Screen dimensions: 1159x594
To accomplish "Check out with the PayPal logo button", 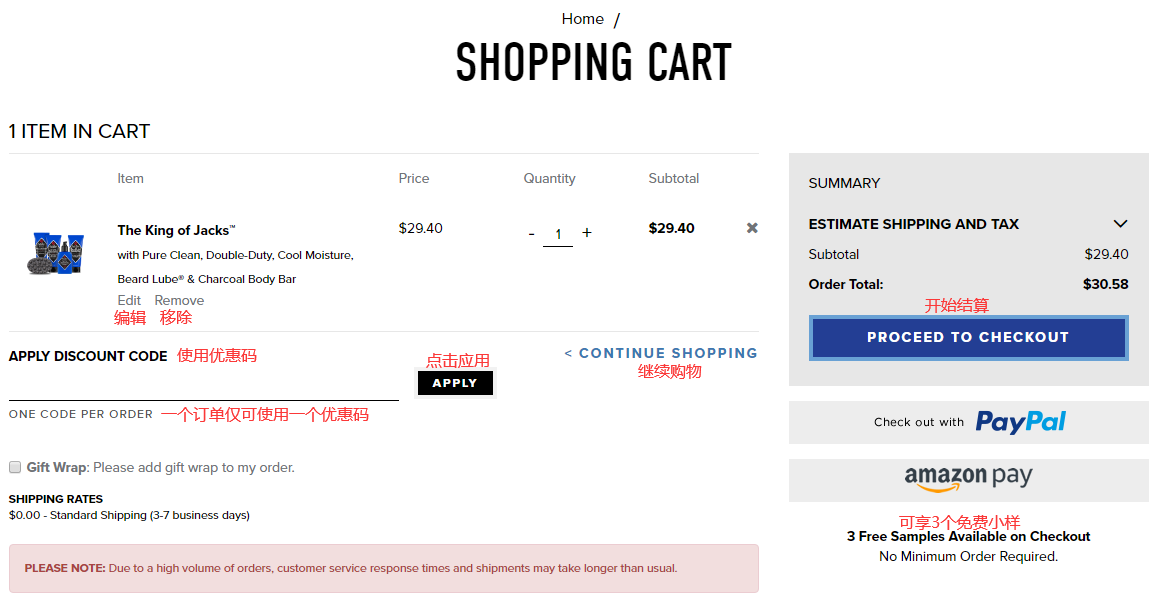I will coord(968,422).
